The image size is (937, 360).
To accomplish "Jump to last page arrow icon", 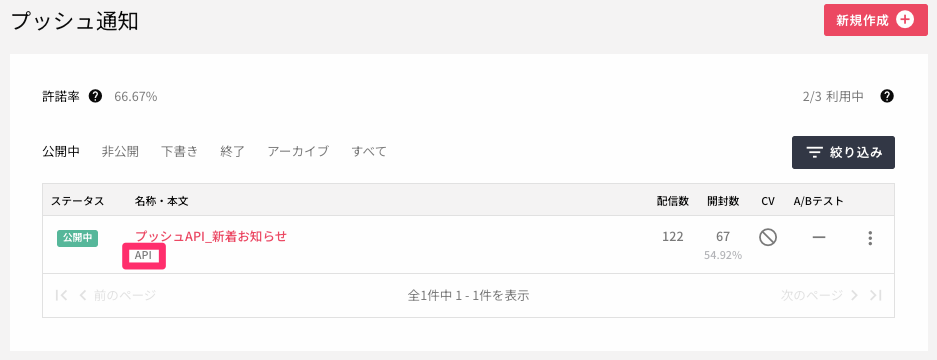I will pyautogui.click(x=876, y=295).
